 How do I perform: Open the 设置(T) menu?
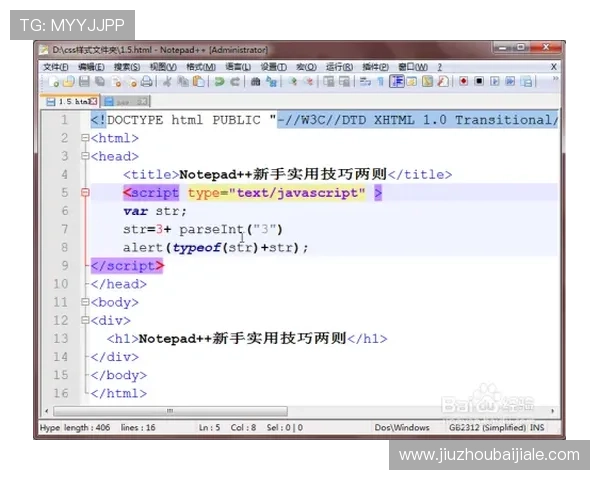tap(273, 67)
